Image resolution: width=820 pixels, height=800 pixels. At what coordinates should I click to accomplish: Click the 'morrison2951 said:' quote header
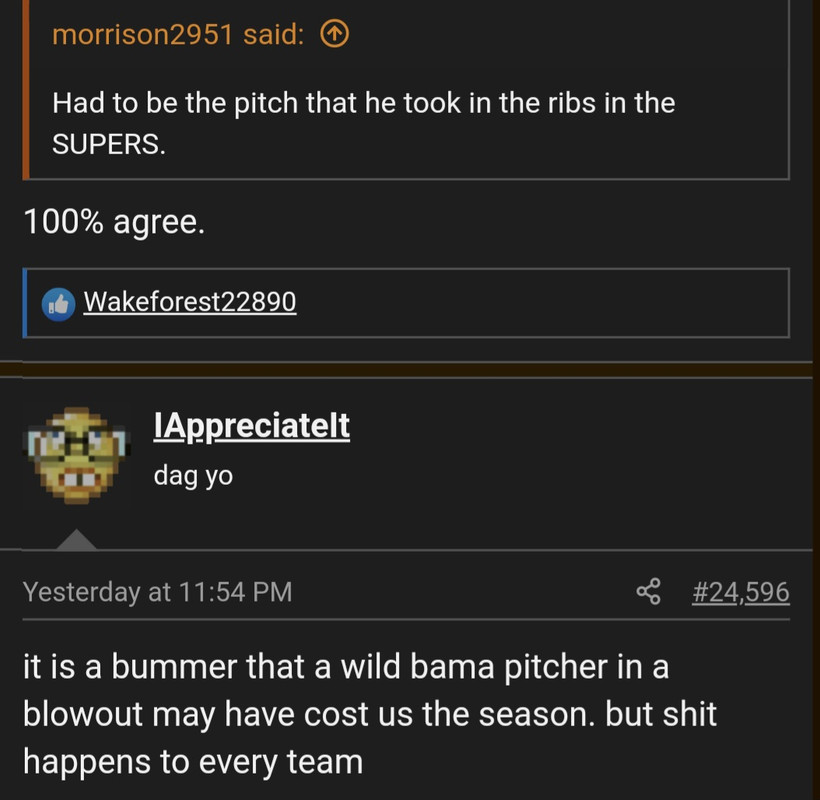point(178,35)
